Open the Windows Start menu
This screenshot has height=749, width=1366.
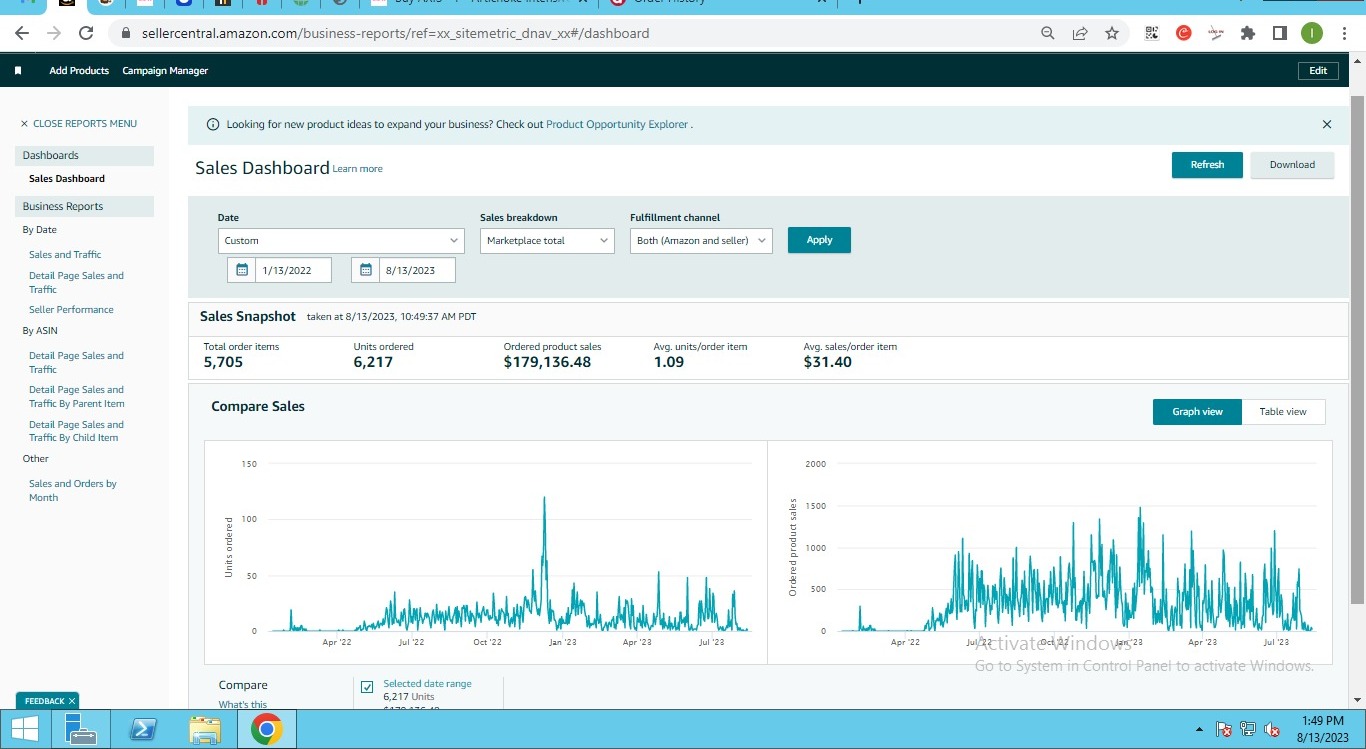click(25, 730)
